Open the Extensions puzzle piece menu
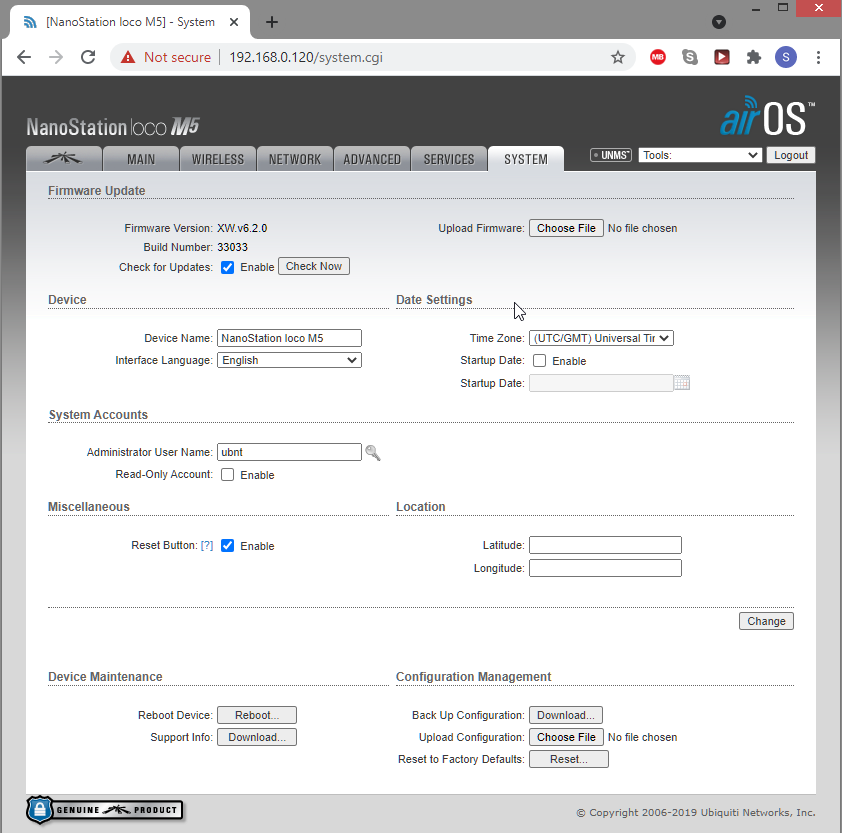This screenshot has height=833, width=842. (754, 57)
